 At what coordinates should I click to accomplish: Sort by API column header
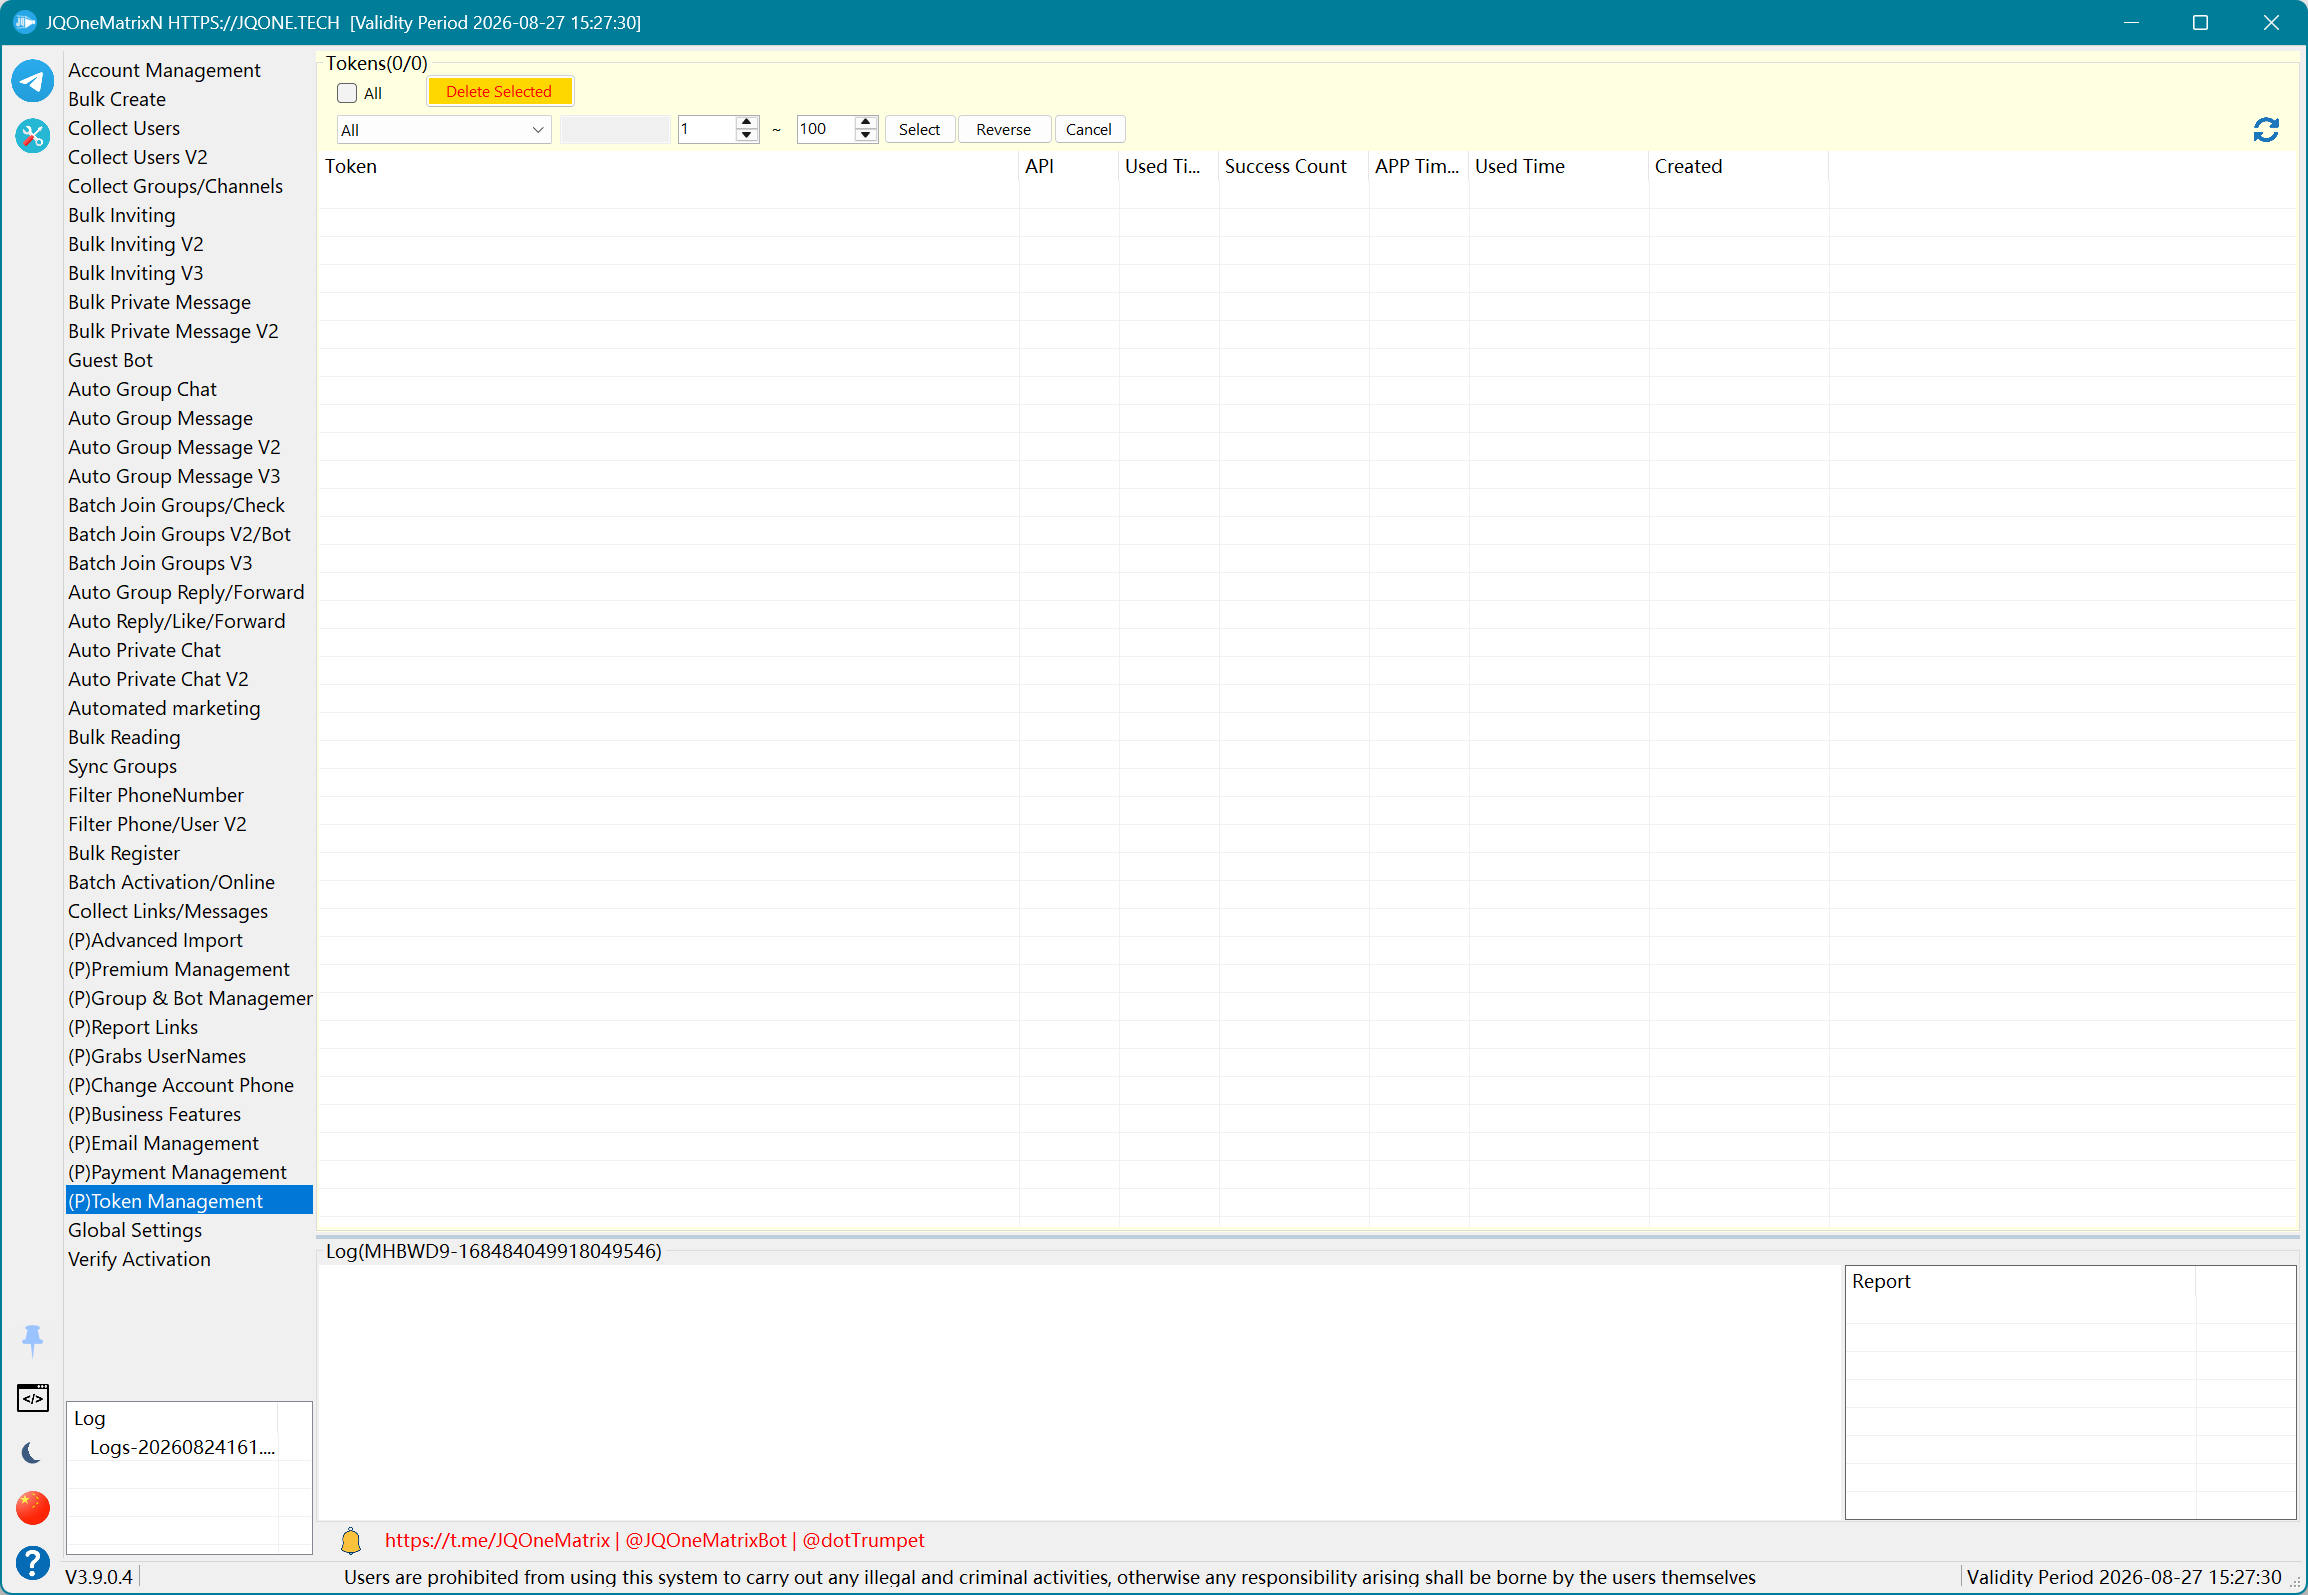click(1069, 166)
